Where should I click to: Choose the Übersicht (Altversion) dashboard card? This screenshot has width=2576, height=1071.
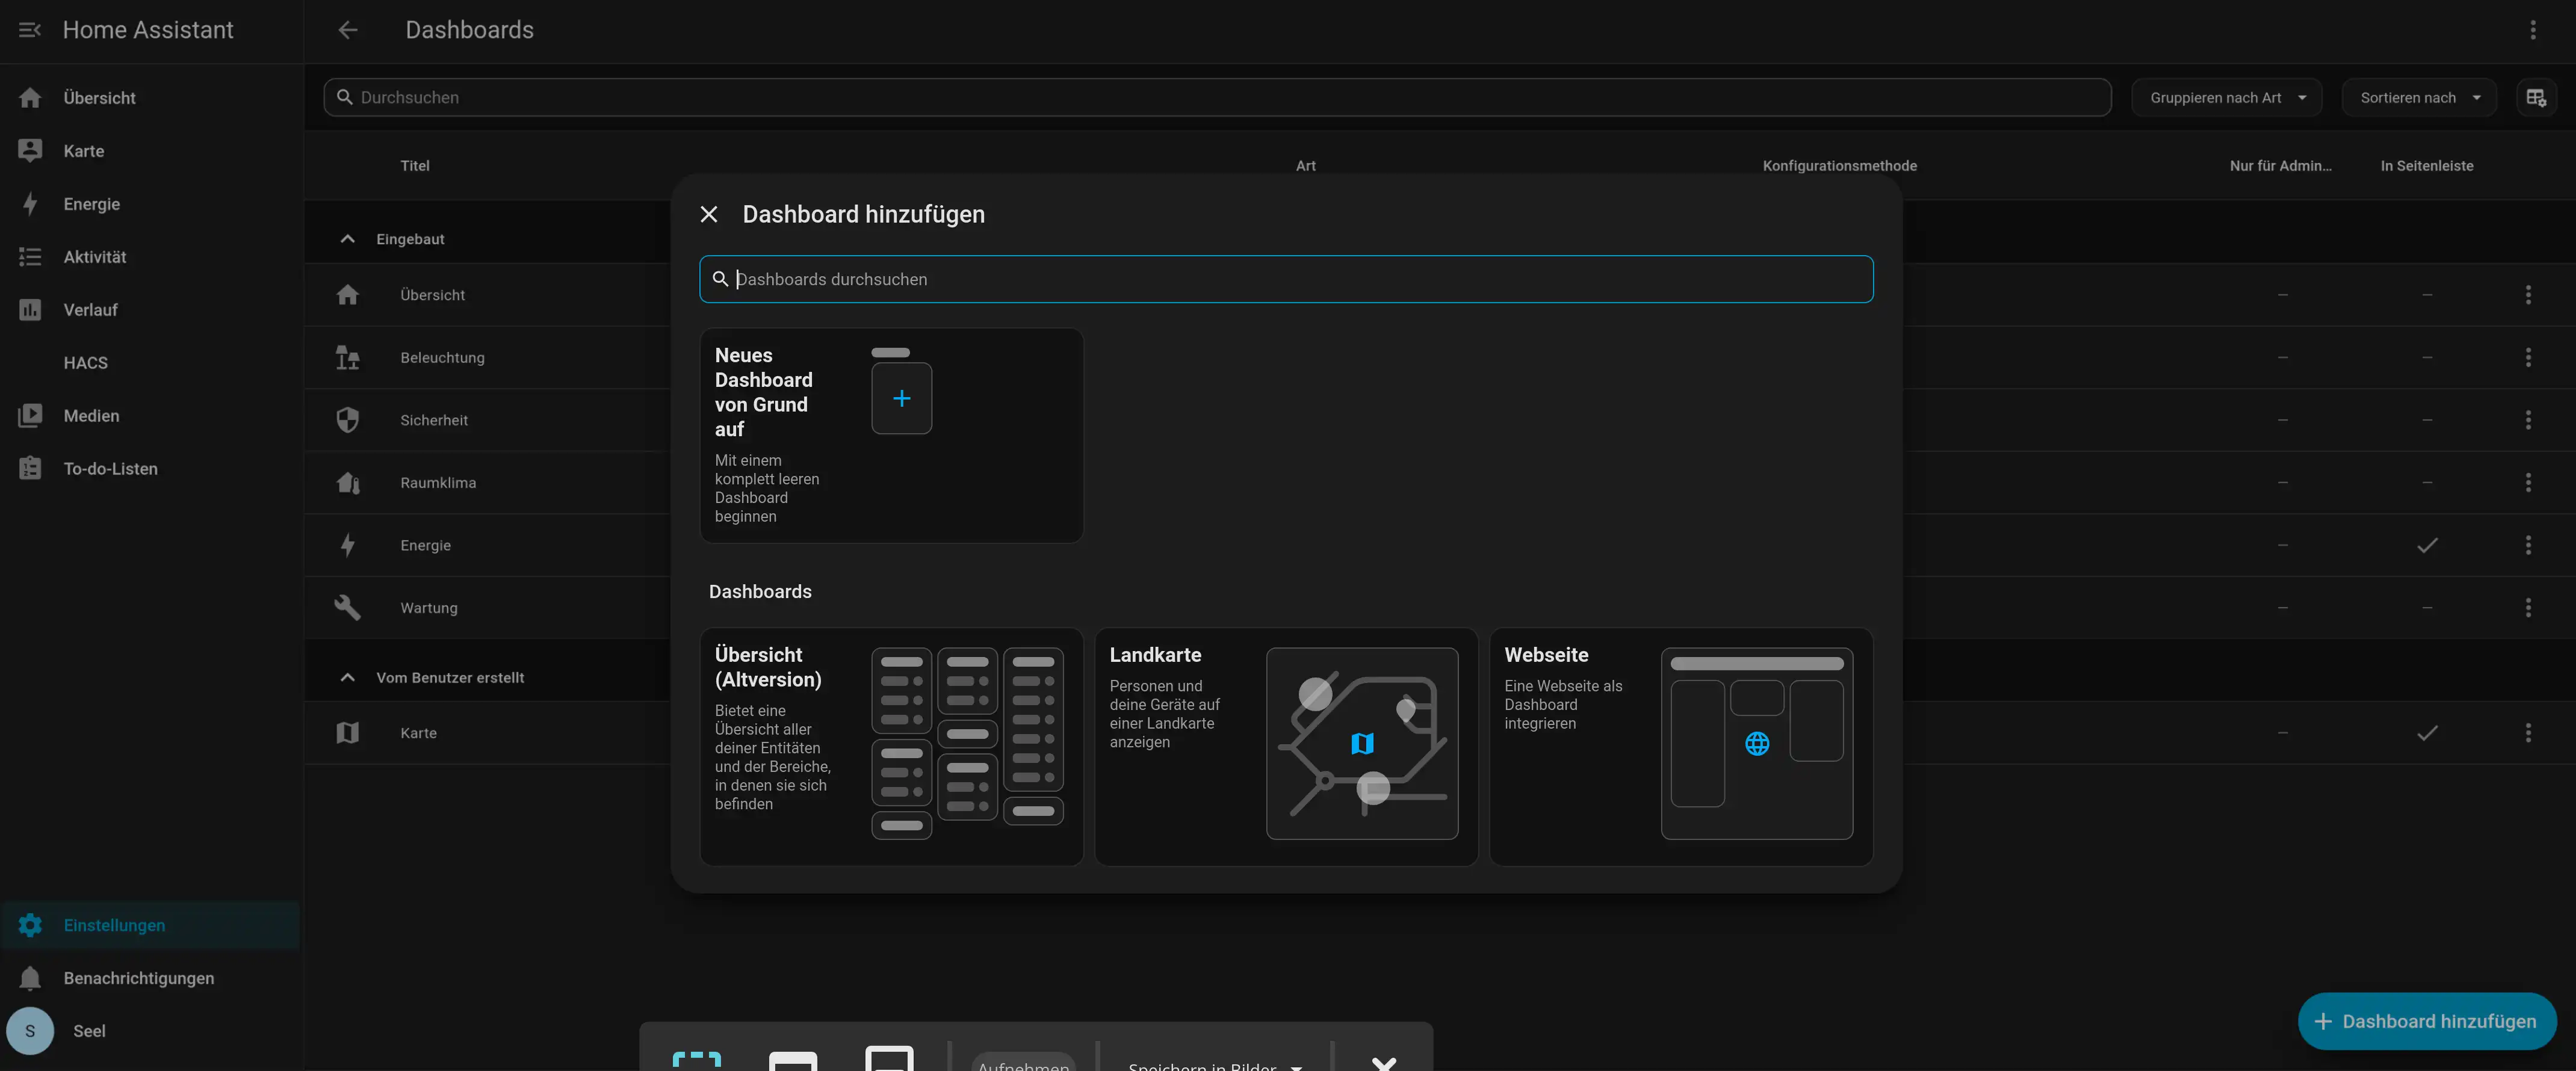coord(891,746)
